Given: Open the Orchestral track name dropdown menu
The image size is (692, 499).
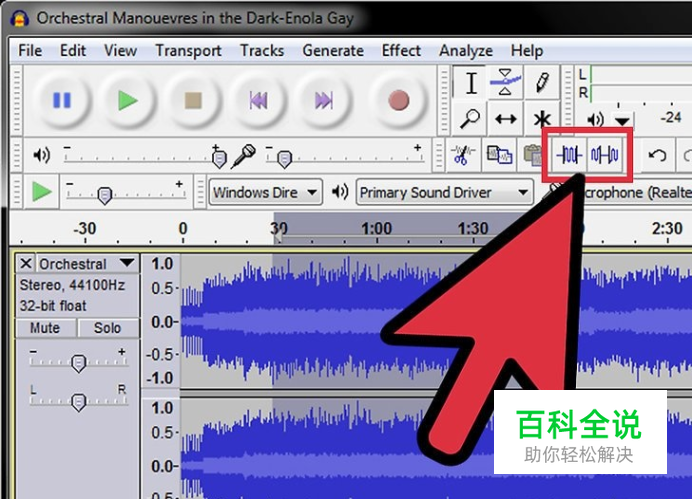Looking at the screenshot, I should (87, 264).
